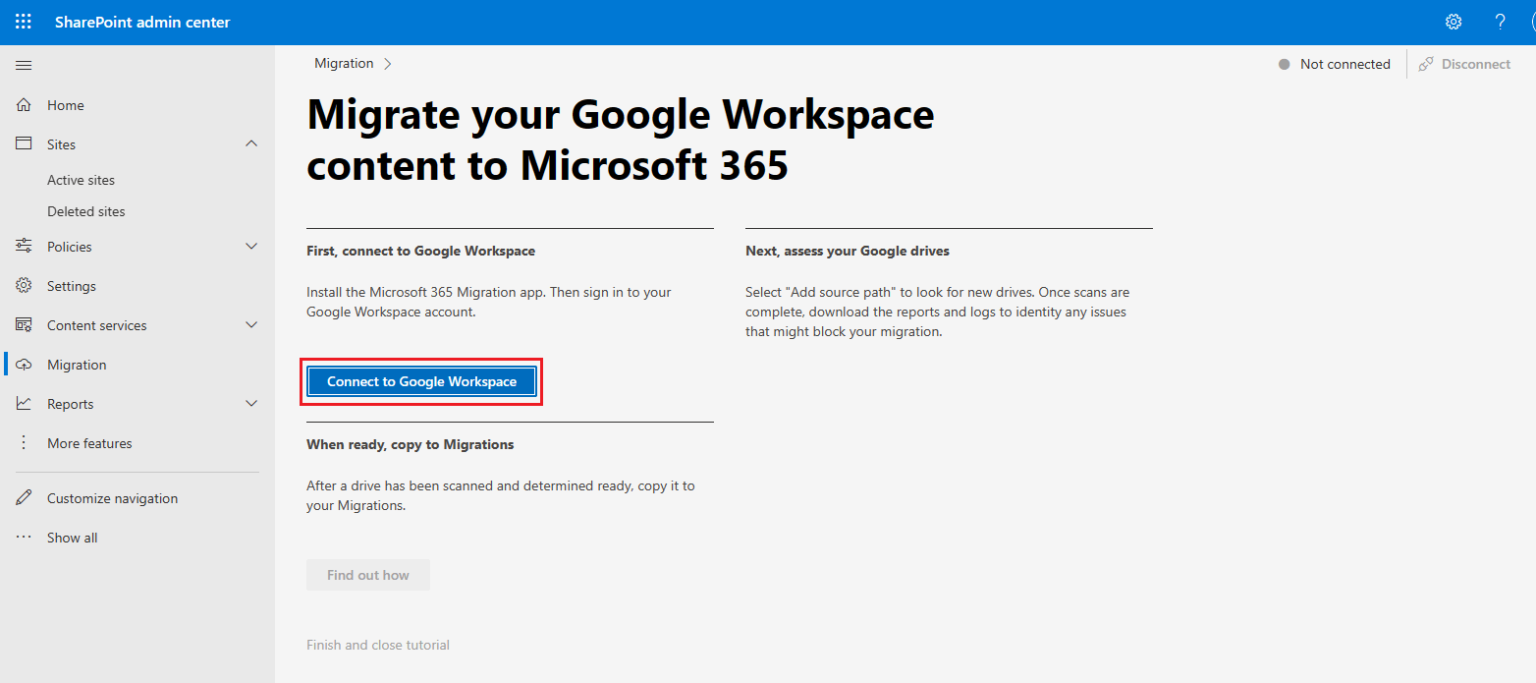Click the Migration breadcrumb link
Viewport: 1536px width, 683px height.
coord(344,62)
